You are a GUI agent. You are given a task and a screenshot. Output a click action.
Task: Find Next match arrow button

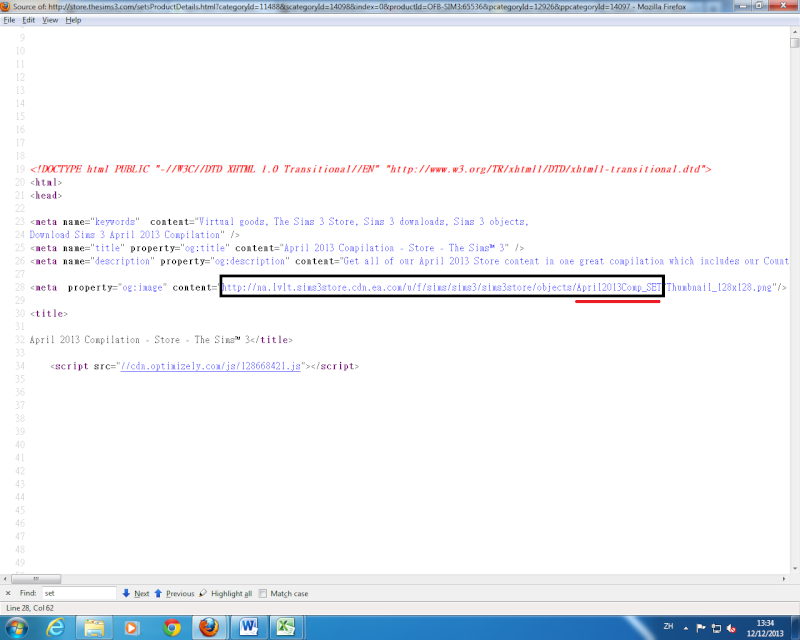click(136, 593)
